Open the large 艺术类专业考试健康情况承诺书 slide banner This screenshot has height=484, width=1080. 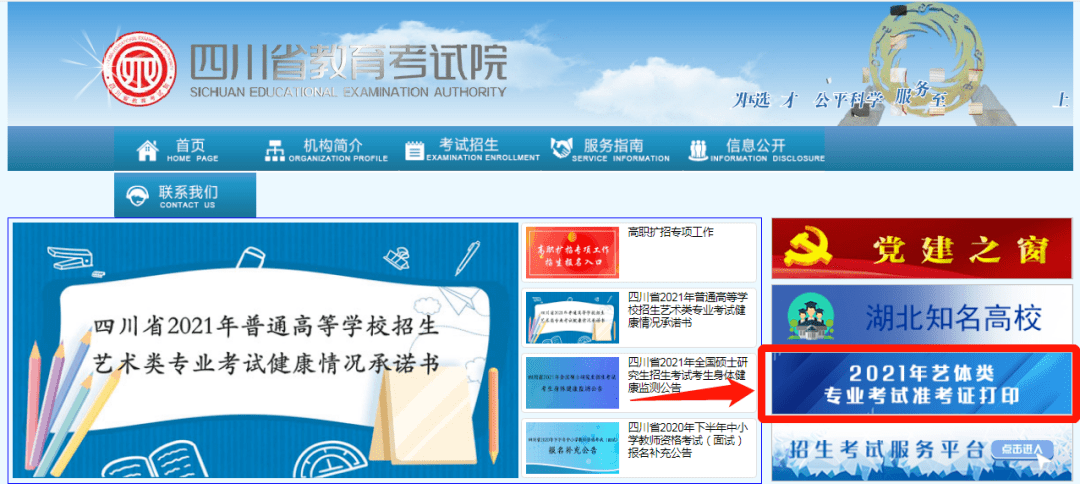[265, 350]
